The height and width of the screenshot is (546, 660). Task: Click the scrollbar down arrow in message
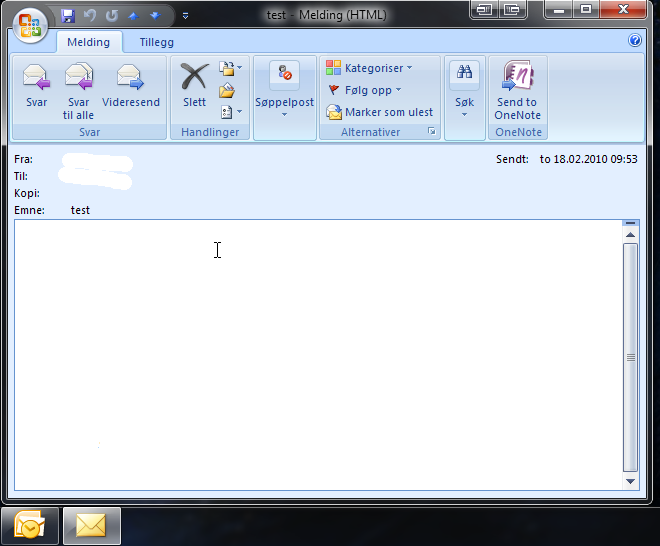(x=630, y=481)
